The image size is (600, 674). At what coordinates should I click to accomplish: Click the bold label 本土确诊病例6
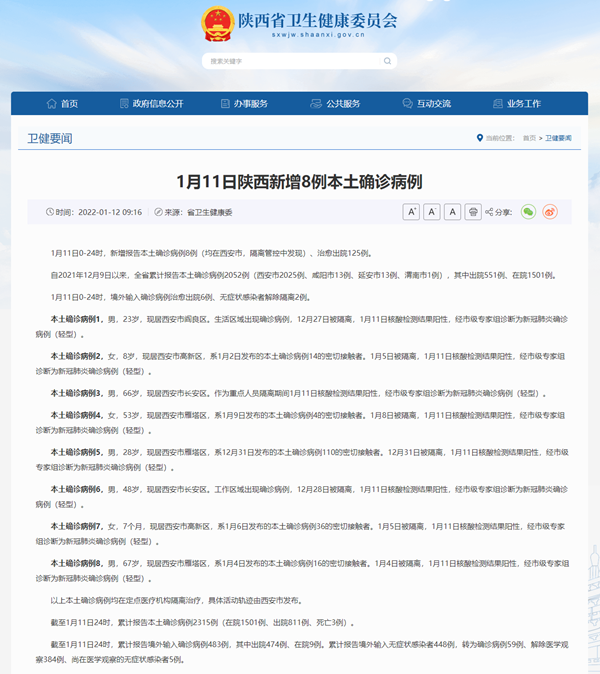point(77,490)
